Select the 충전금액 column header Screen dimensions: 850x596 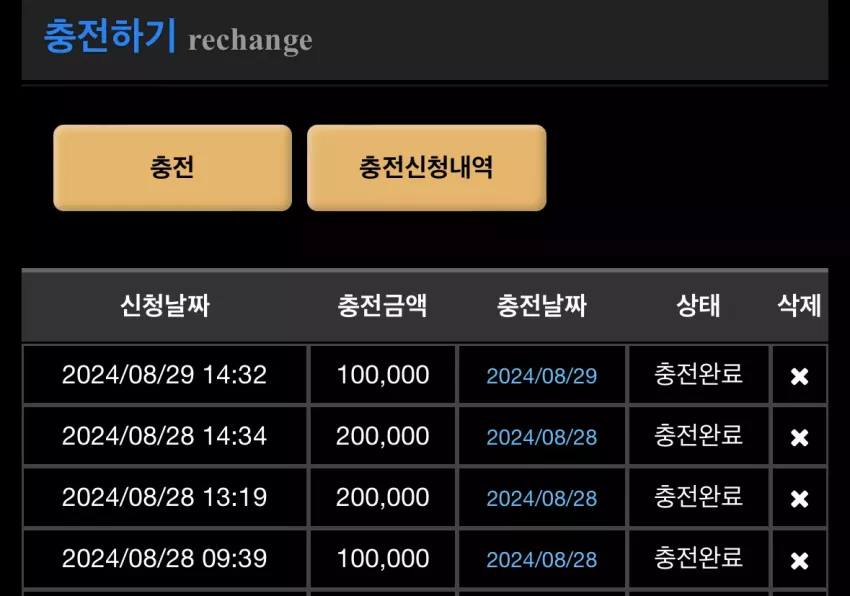[382, 305]
